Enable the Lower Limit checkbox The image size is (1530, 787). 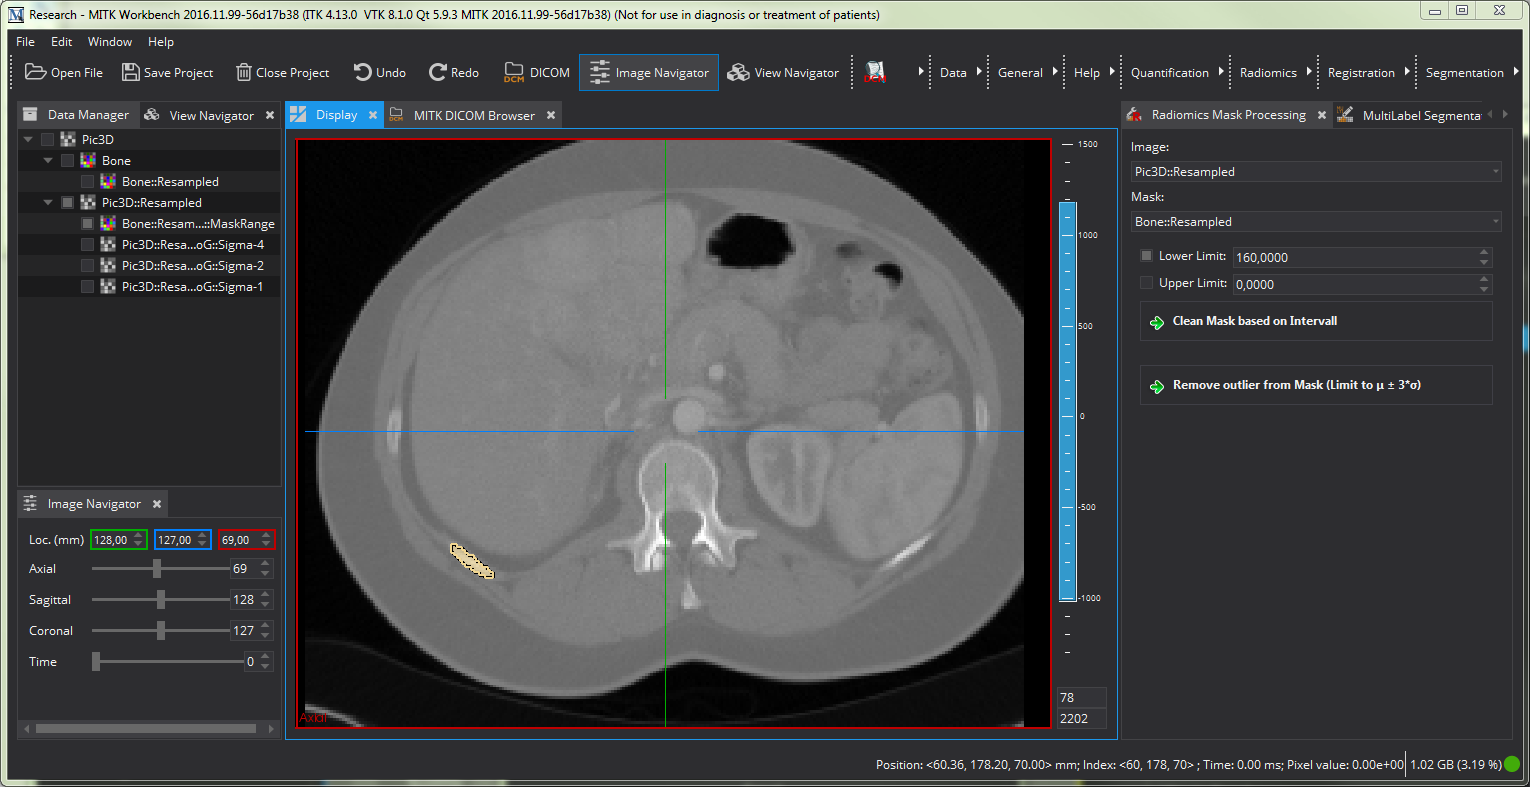(1146, 256)
